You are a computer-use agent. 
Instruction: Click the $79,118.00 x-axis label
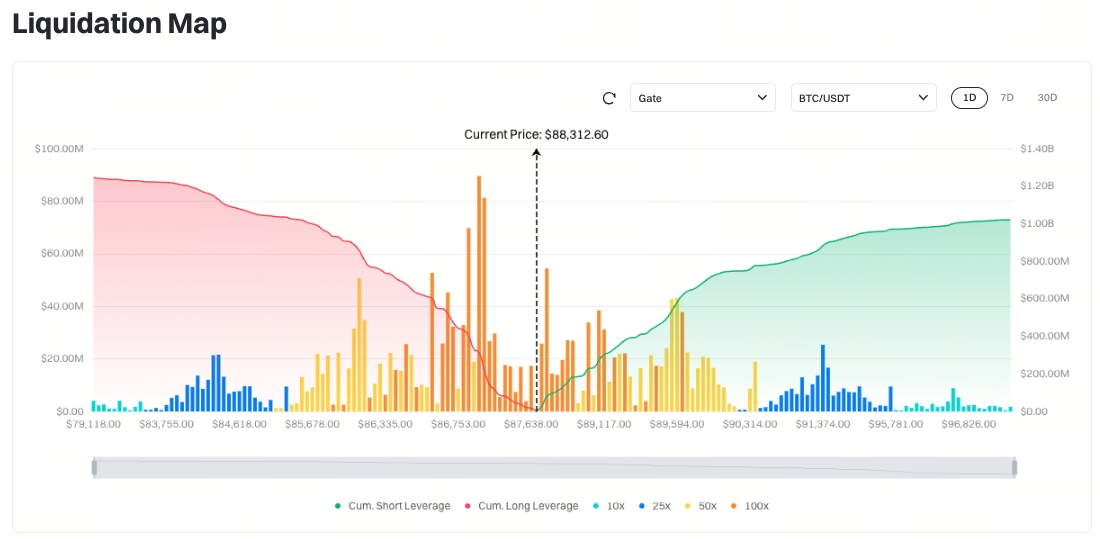(93, 425)
